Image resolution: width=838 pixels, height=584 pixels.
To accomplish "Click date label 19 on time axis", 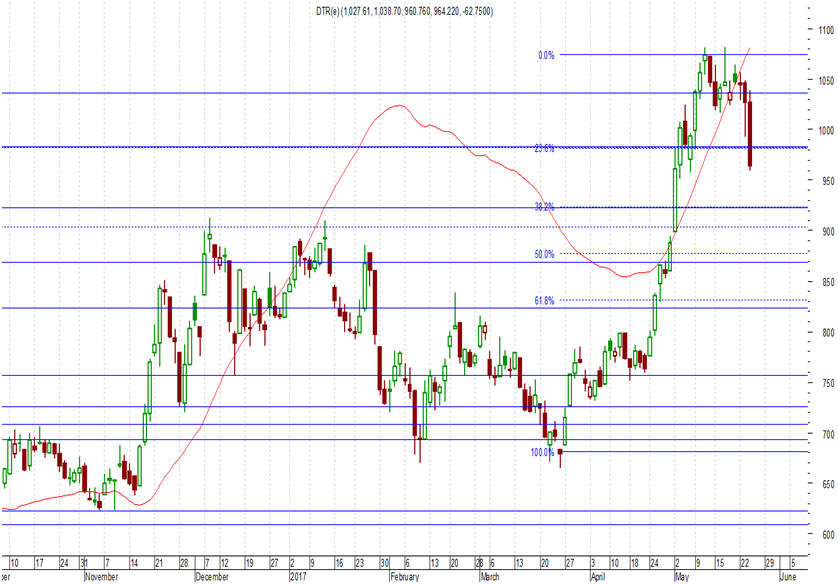I will (250, 563).
